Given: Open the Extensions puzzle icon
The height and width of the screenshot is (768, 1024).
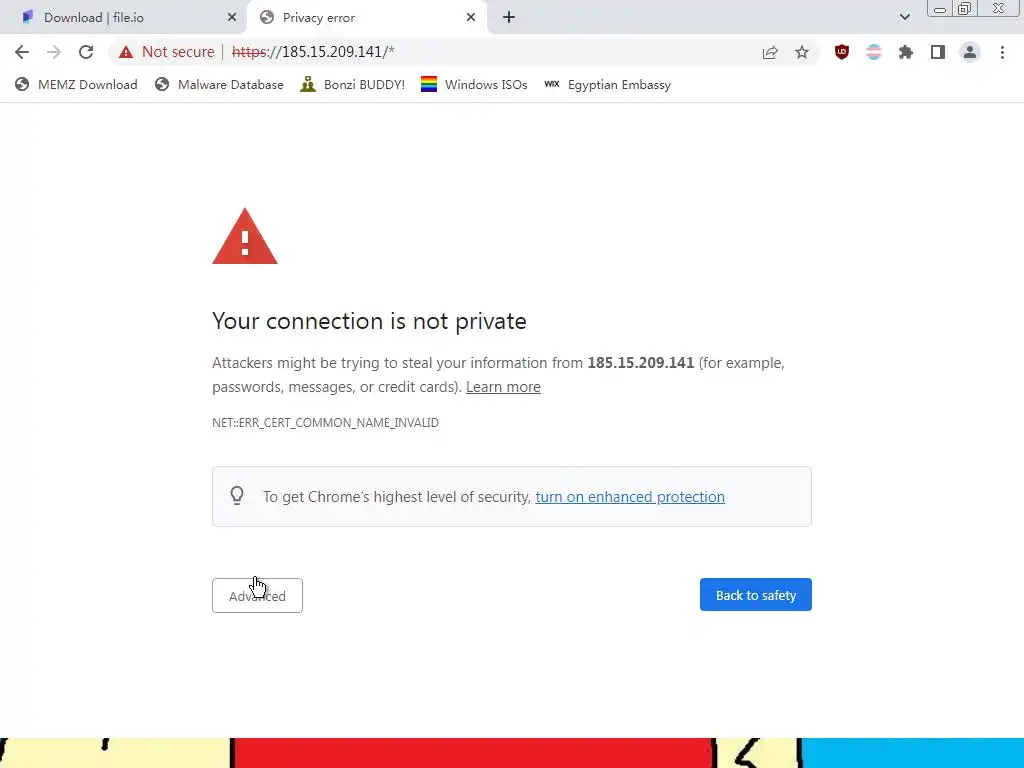Looking at the screenshot, I should pyautogui.click(x=906, y=52).
